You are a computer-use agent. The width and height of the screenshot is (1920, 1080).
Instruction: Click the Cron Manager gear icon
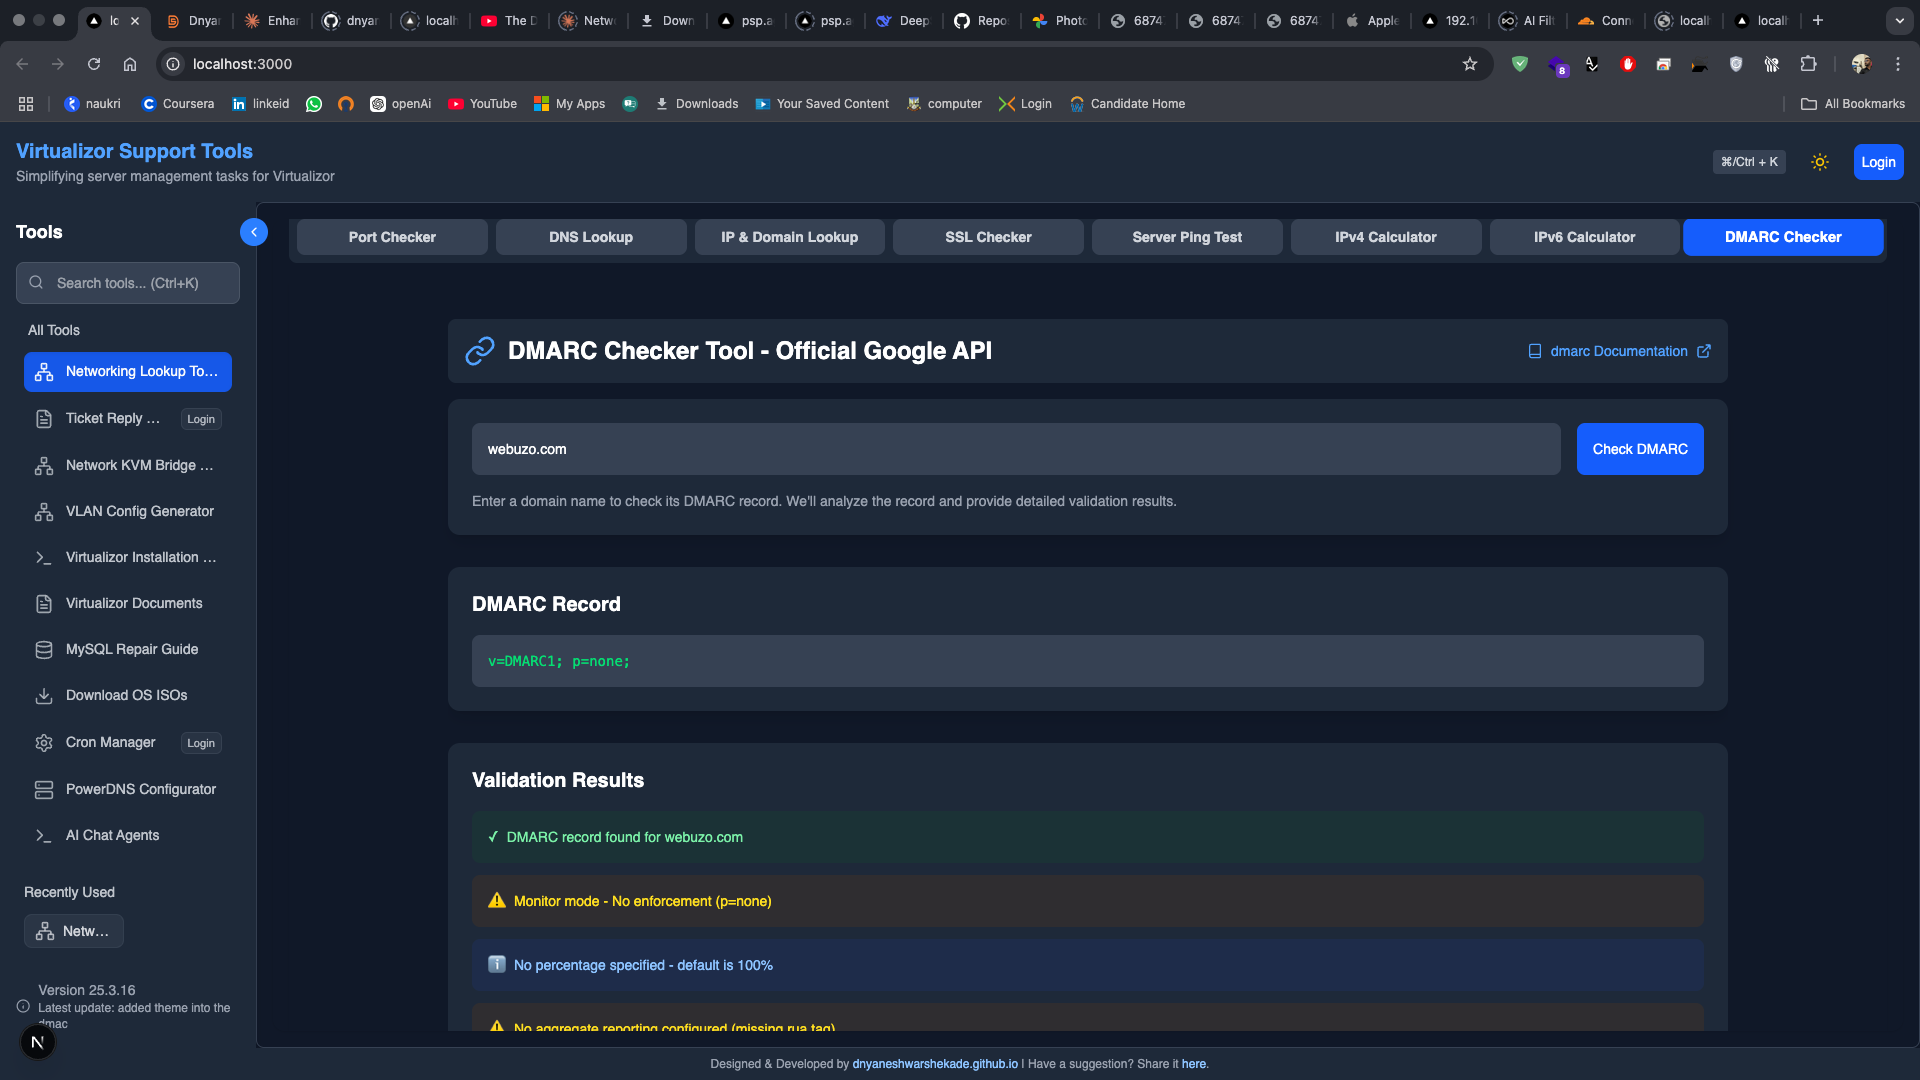[x=44, y=743]
